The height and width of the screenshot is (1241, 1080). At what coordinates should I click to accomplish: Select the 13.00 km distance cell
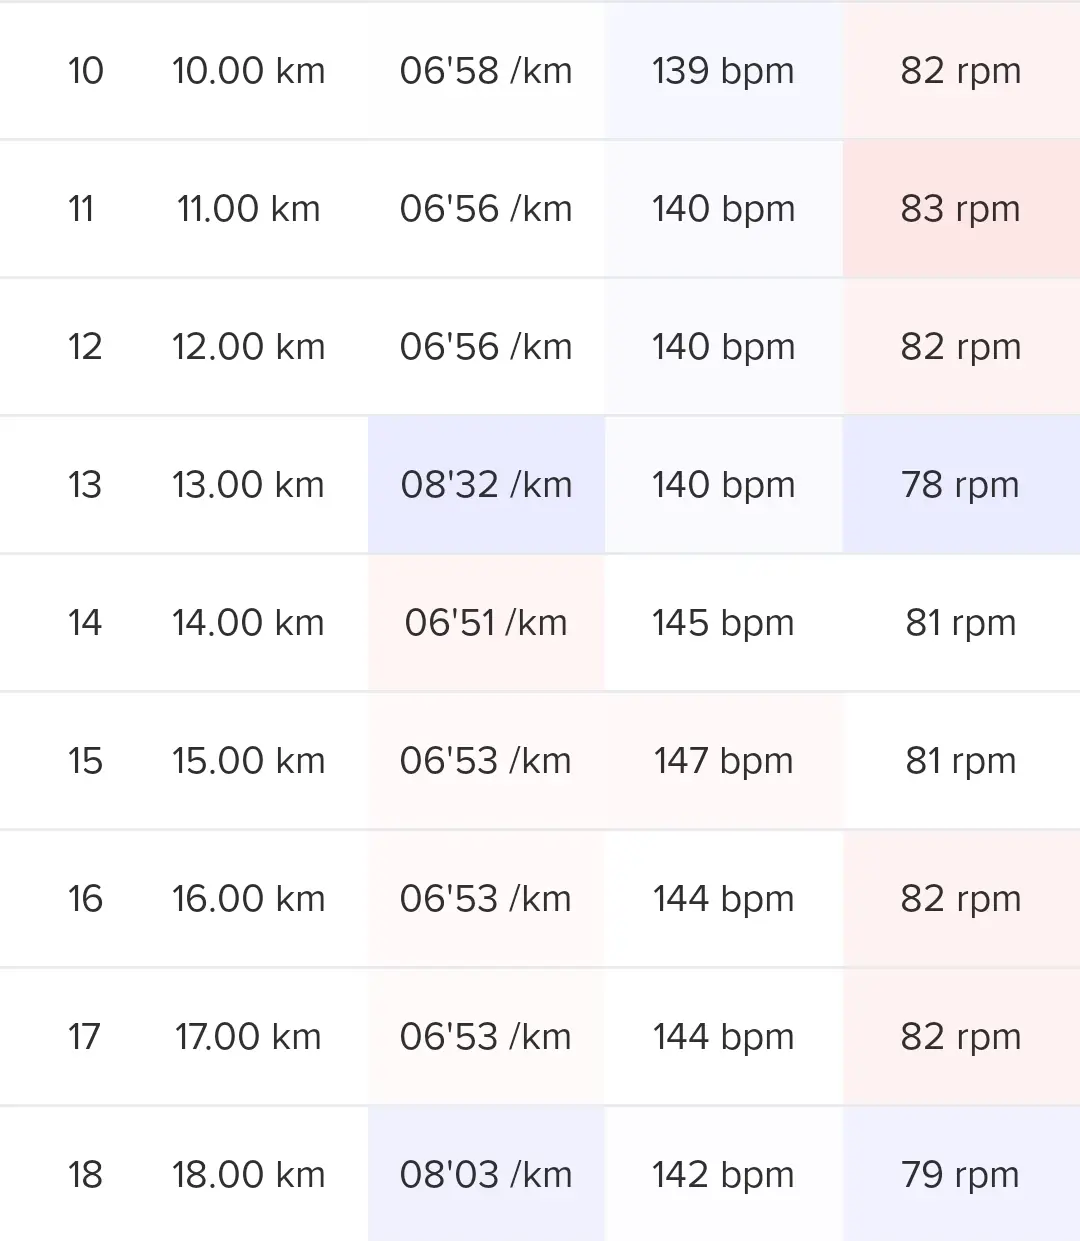(248, 485)
